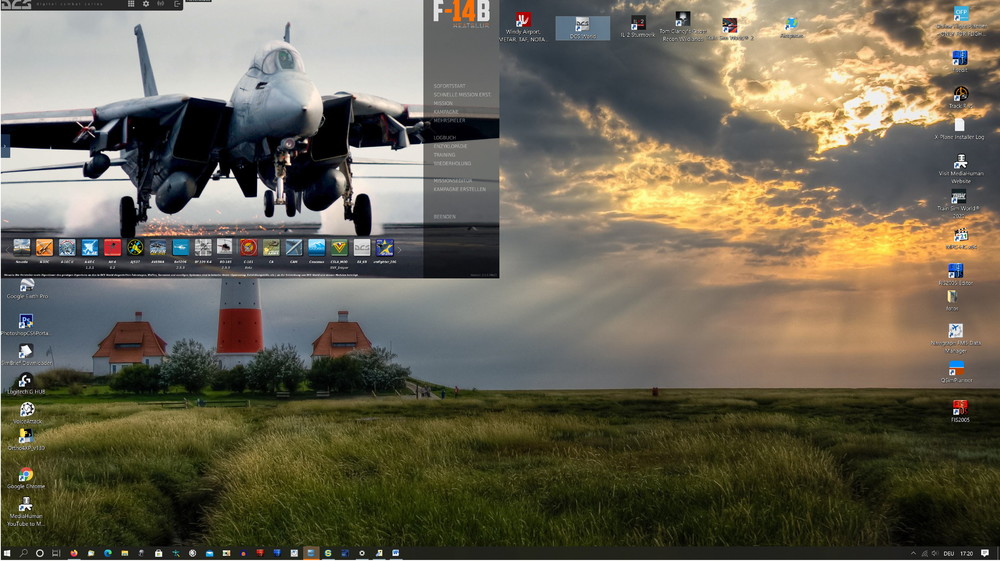Open DCS settings gear icon
The width and height of the screenshot is (1000, 561).
(145, 4)
